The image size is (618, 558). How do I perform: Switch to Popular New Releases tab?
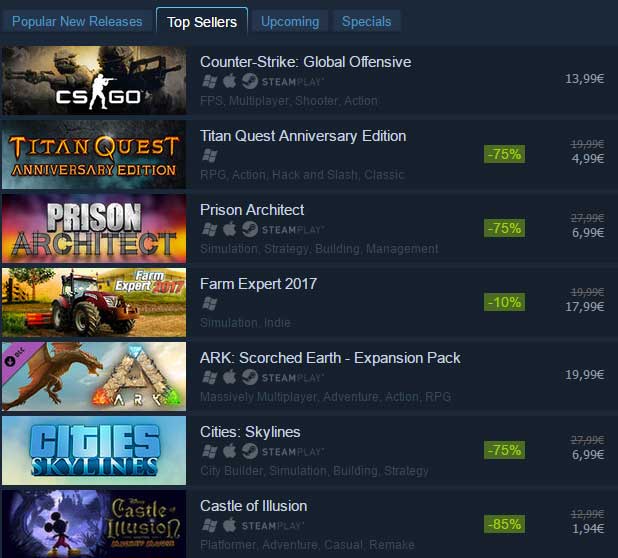tap(77, 21)
